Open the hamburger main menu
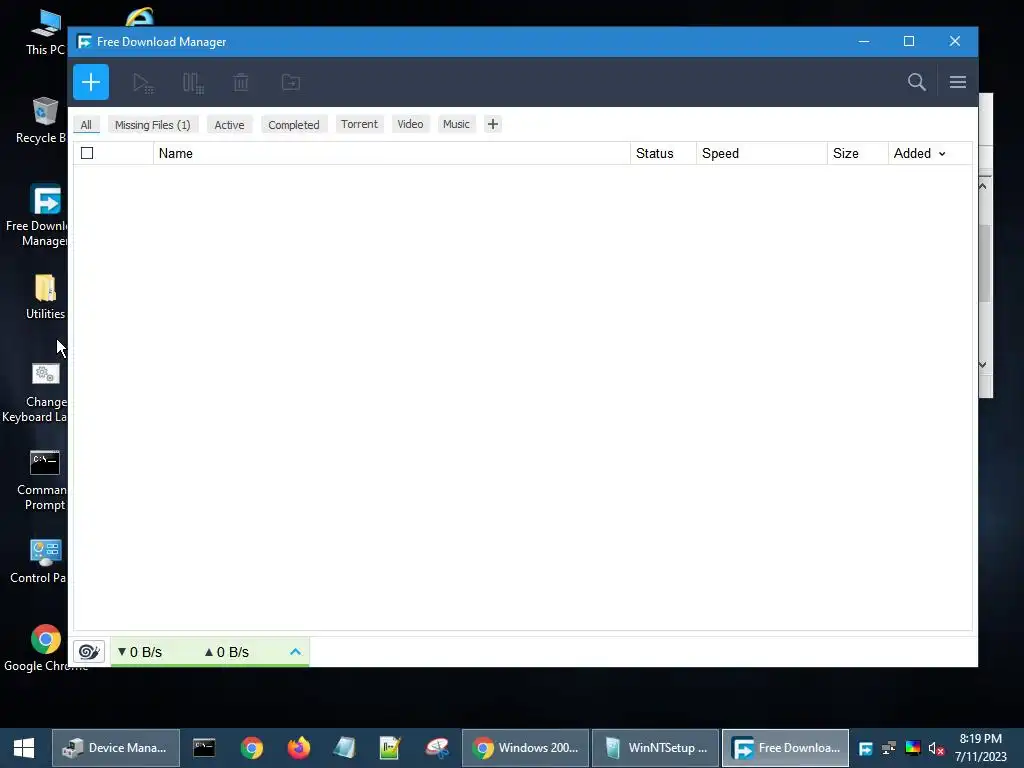Image resolution: width=1024 pixels, height=768 pixels. 957,82
